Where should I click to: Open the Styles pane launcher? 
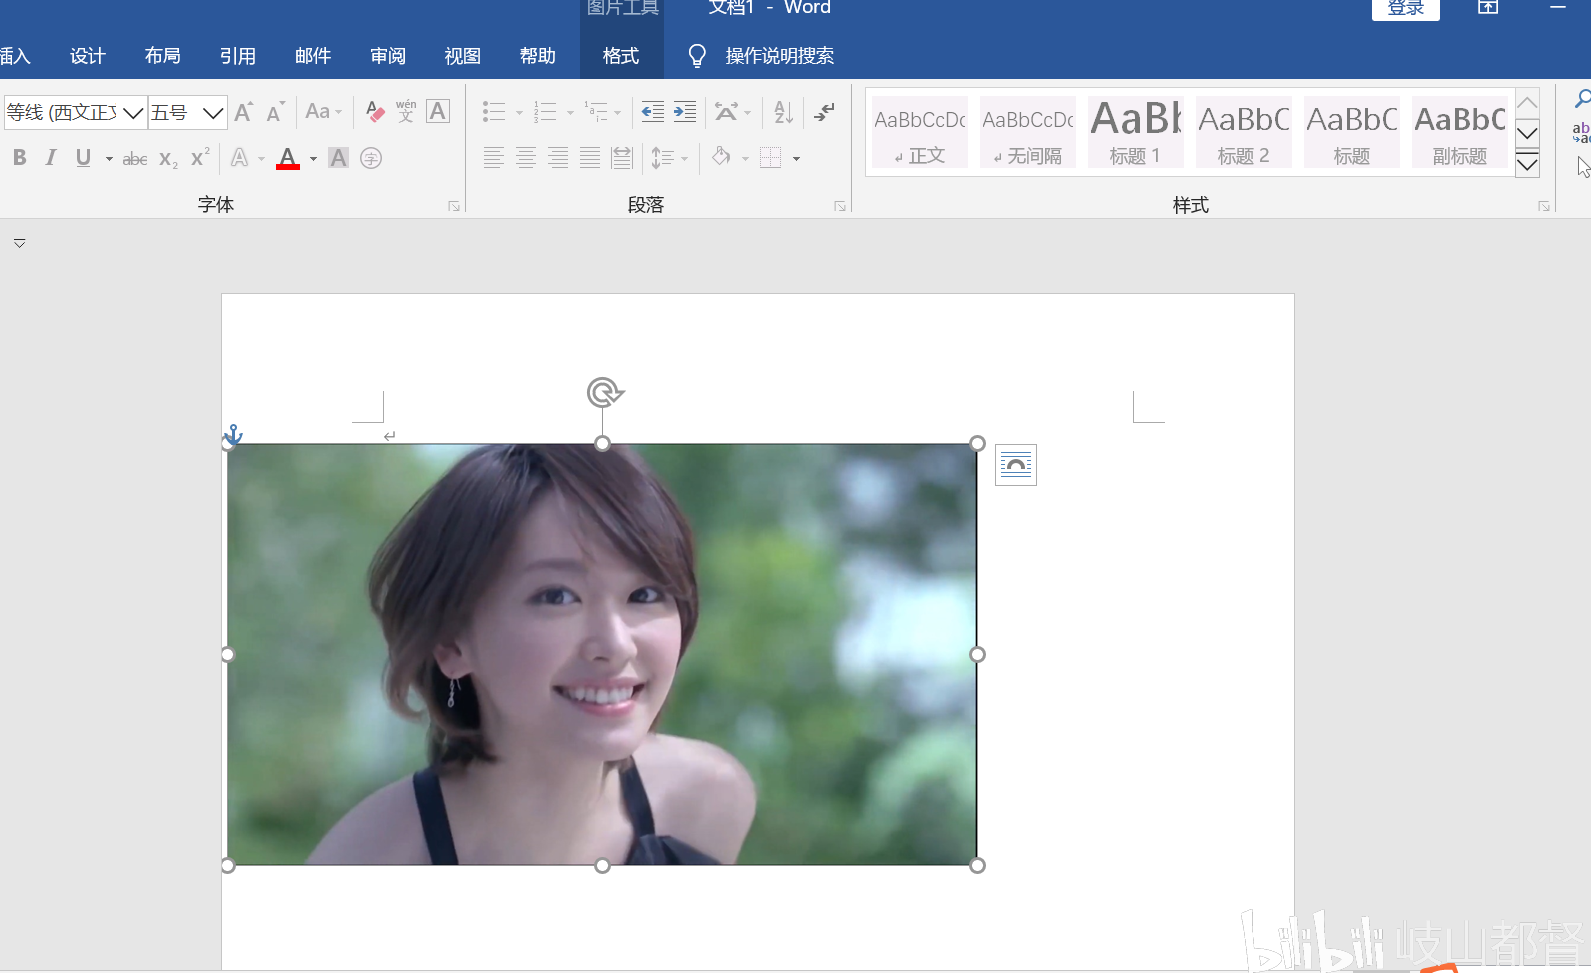1544,206
